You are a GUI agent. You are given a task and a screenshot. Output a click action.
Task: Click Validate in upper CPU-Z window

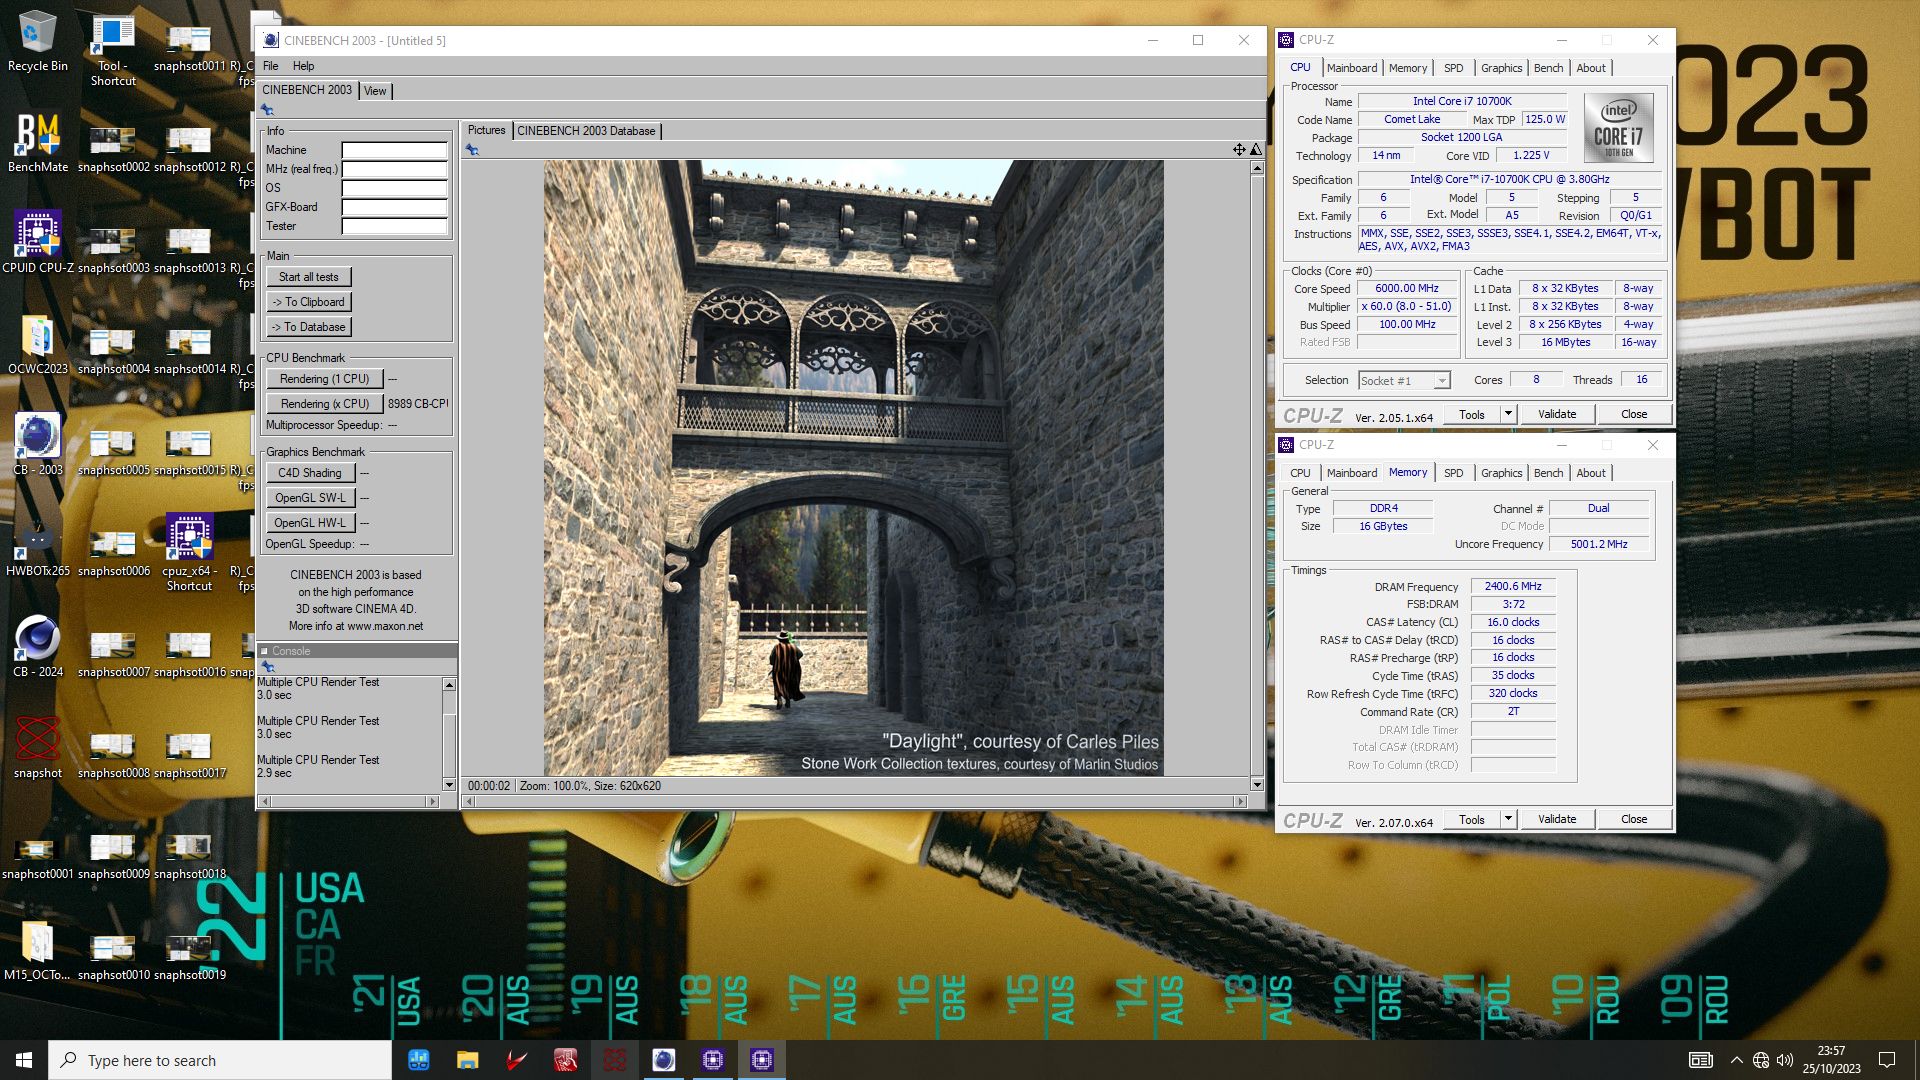click(x=1556, y=414)
